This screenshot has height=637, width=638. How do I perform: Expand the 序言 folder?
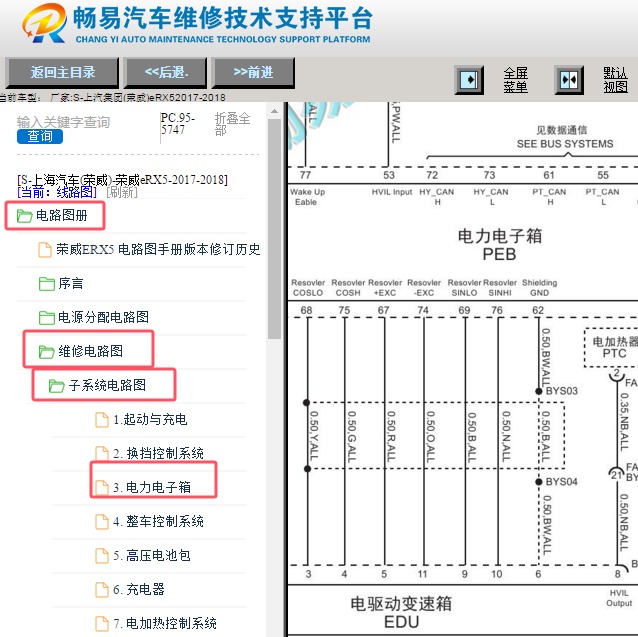click(71, 283)
